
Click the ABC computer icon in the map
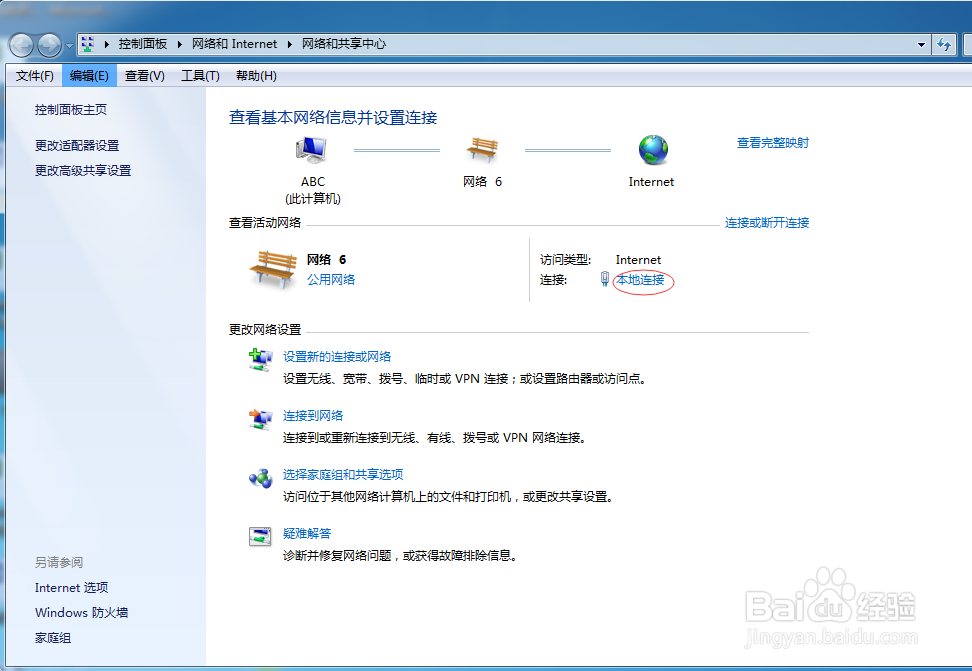[x=313, y=148]
